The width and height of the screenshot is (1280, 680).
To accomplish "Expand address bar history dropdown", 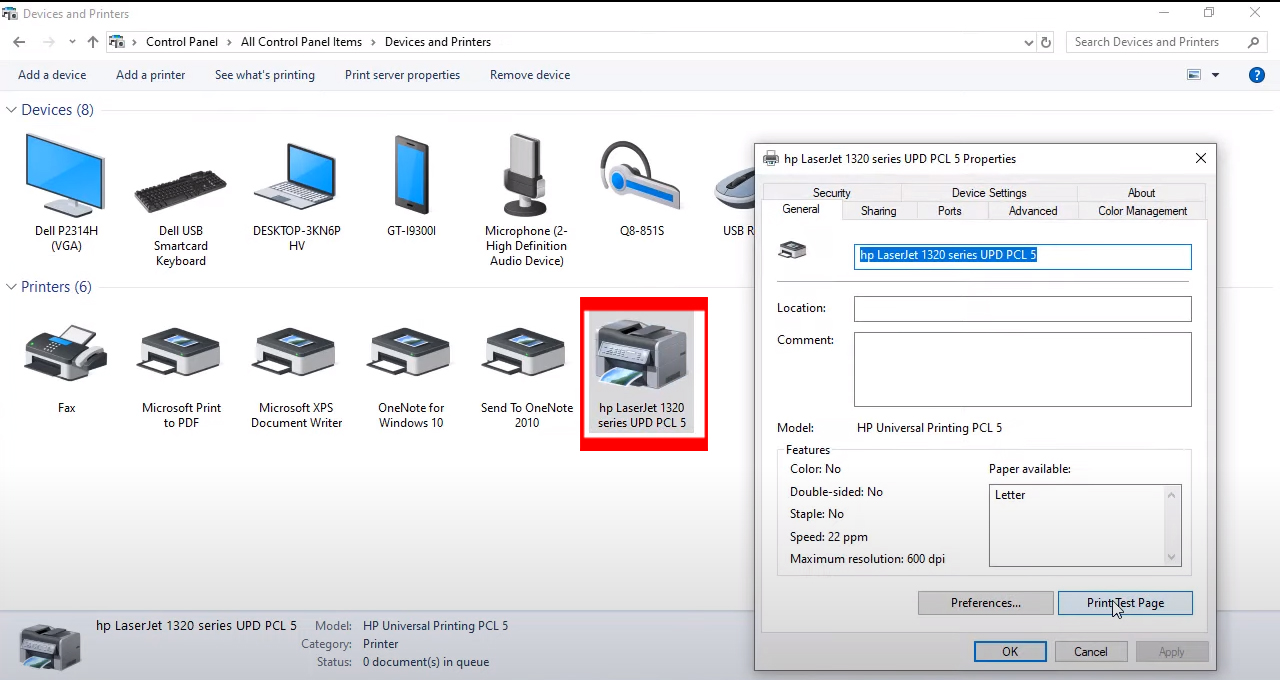I will pyautogui.click(x=1028, y=42).
